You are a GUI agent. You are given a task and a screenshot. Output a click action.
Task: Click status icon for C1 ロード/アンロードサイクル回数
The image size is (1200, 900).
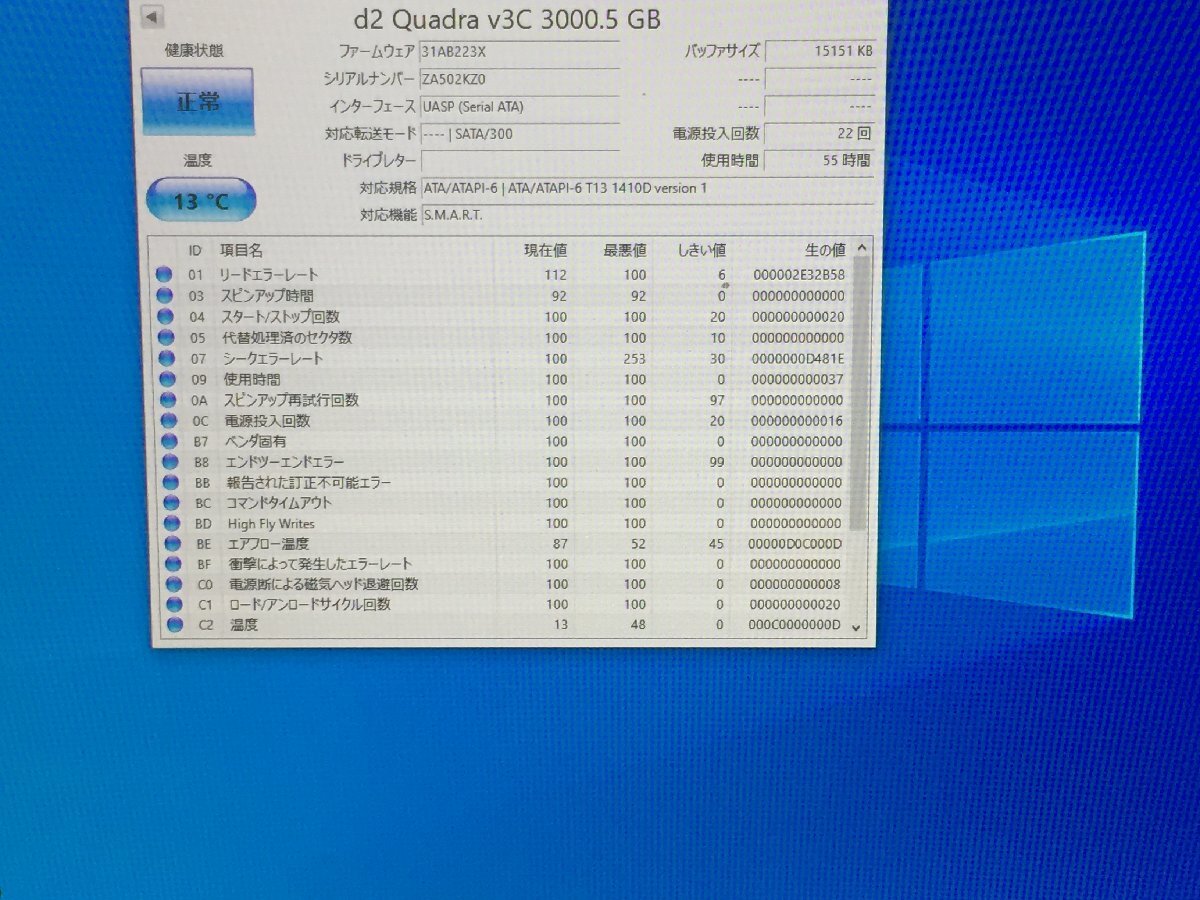(175, 605)
